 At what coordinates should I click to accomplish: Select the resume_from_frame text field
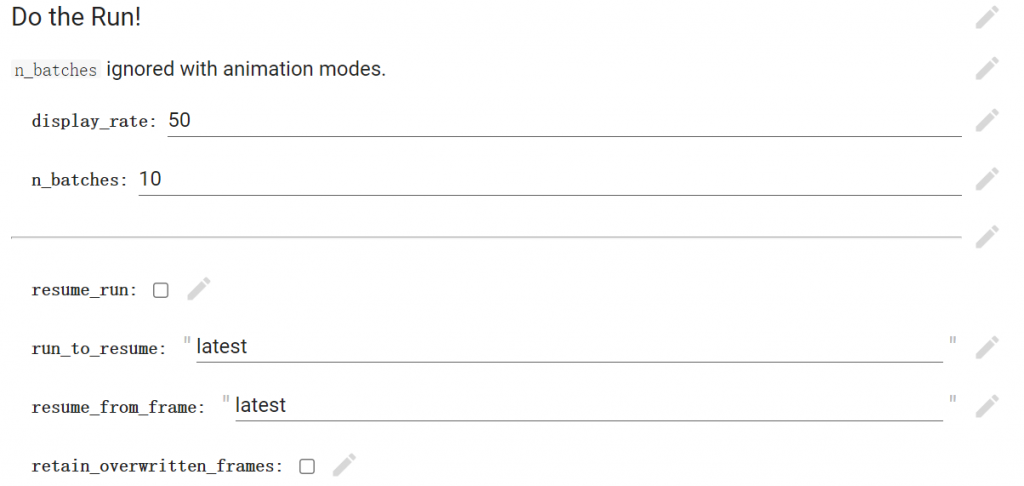tap(589, 406)
